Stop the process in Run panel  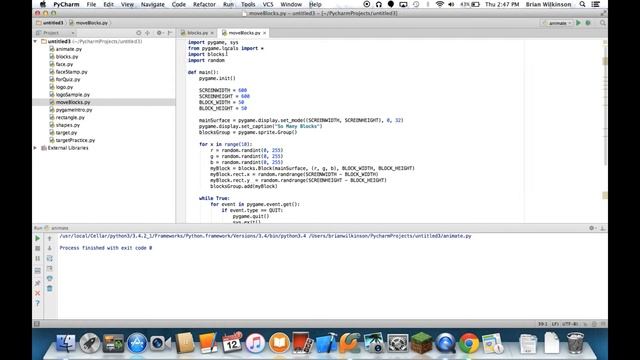(38, 248)
